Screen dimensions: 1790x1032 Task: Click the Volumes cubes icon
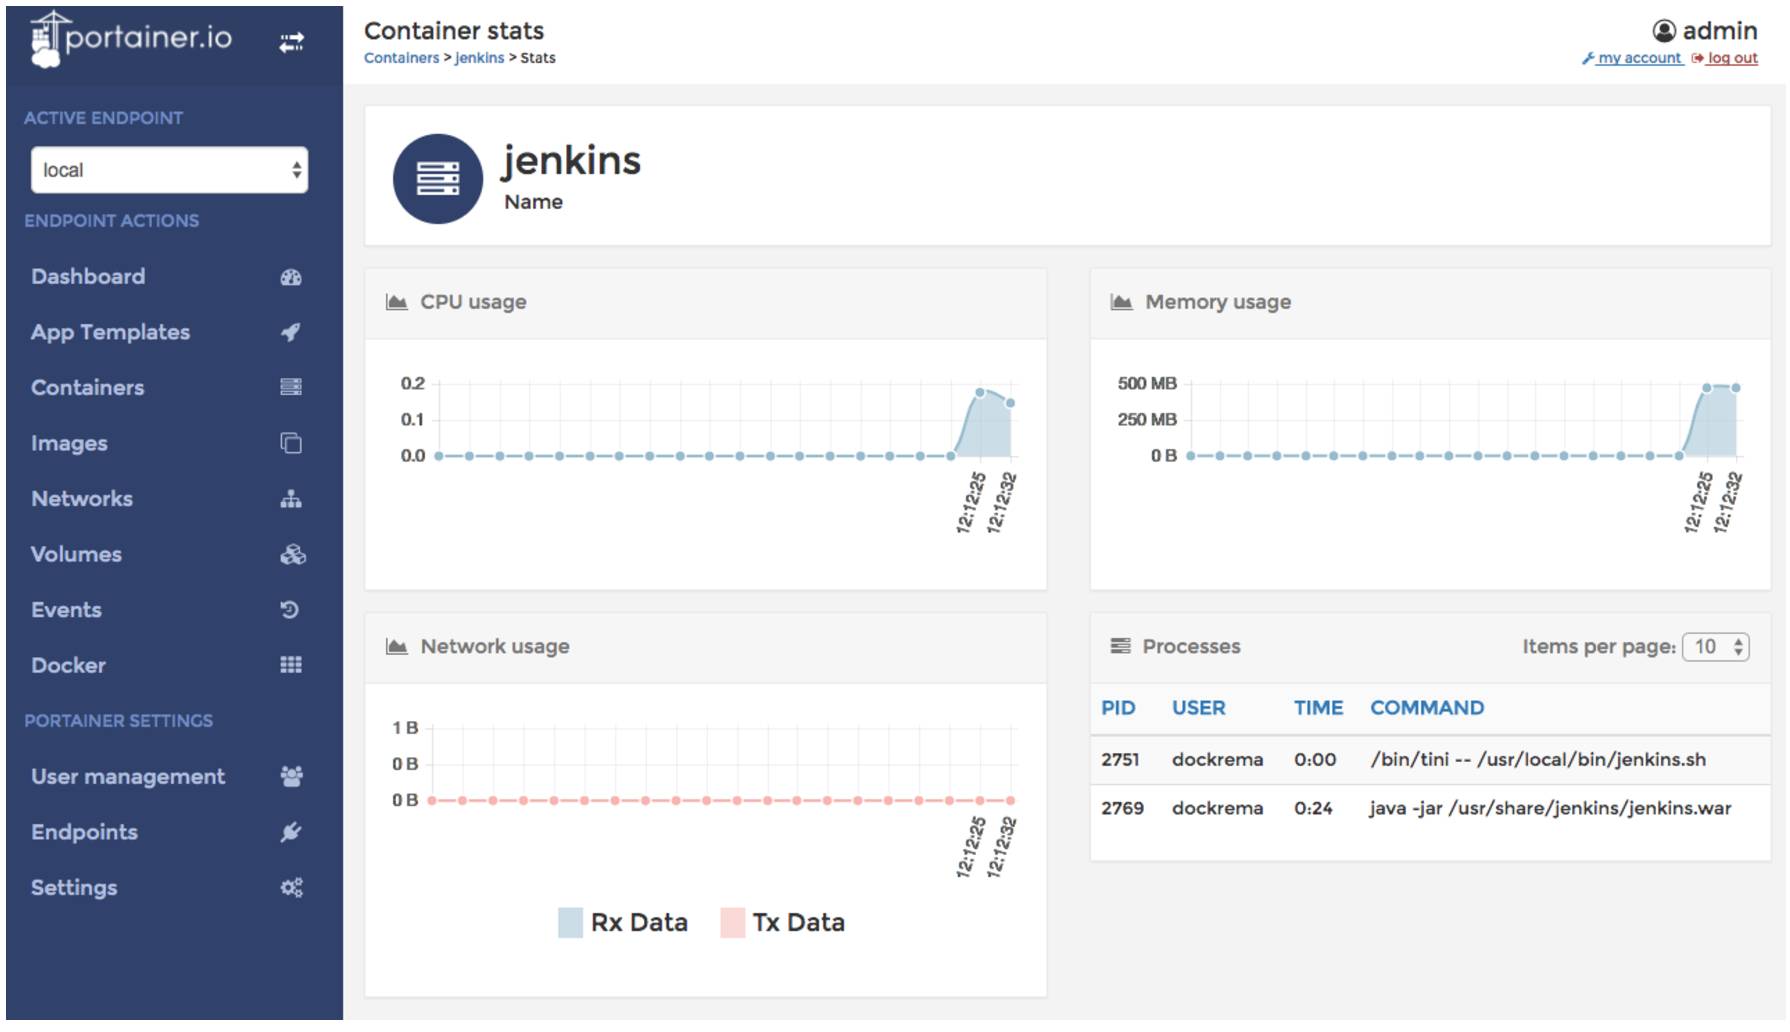click(x=292, y=554)
